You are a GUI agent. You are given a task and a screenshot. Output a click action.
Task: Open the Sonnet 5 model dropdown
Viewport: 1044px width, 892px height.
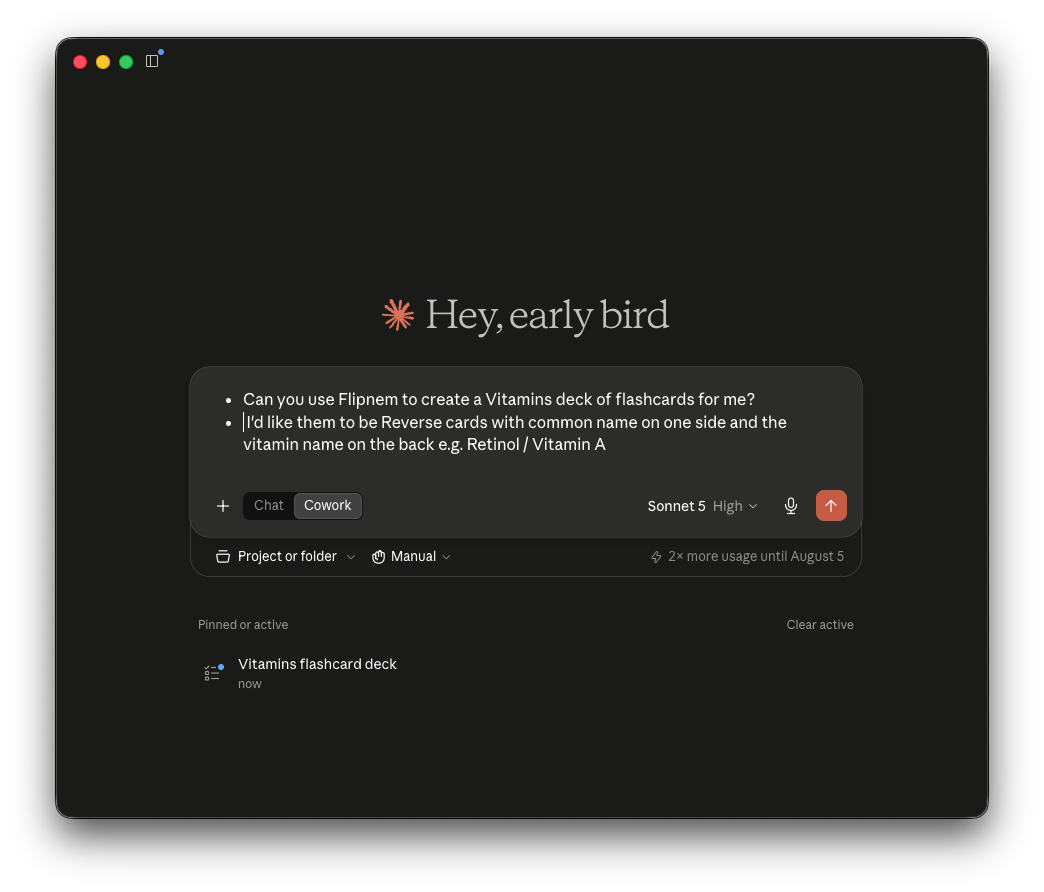[702, 506]
